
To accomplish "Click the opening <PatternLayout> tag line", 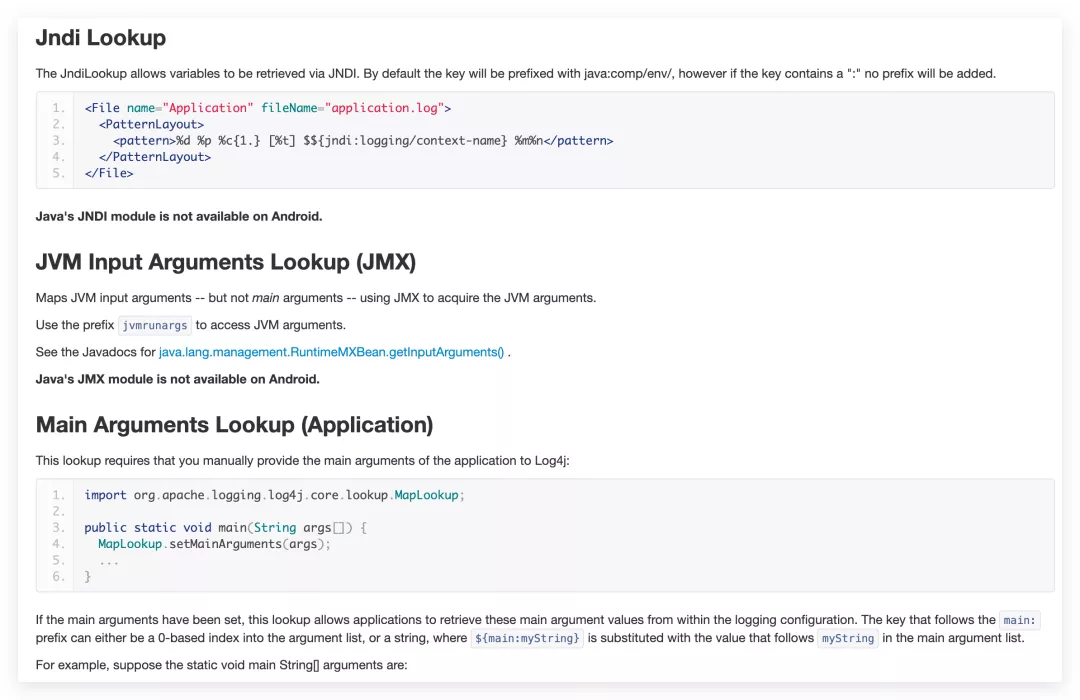I will (x=151, y=124).
